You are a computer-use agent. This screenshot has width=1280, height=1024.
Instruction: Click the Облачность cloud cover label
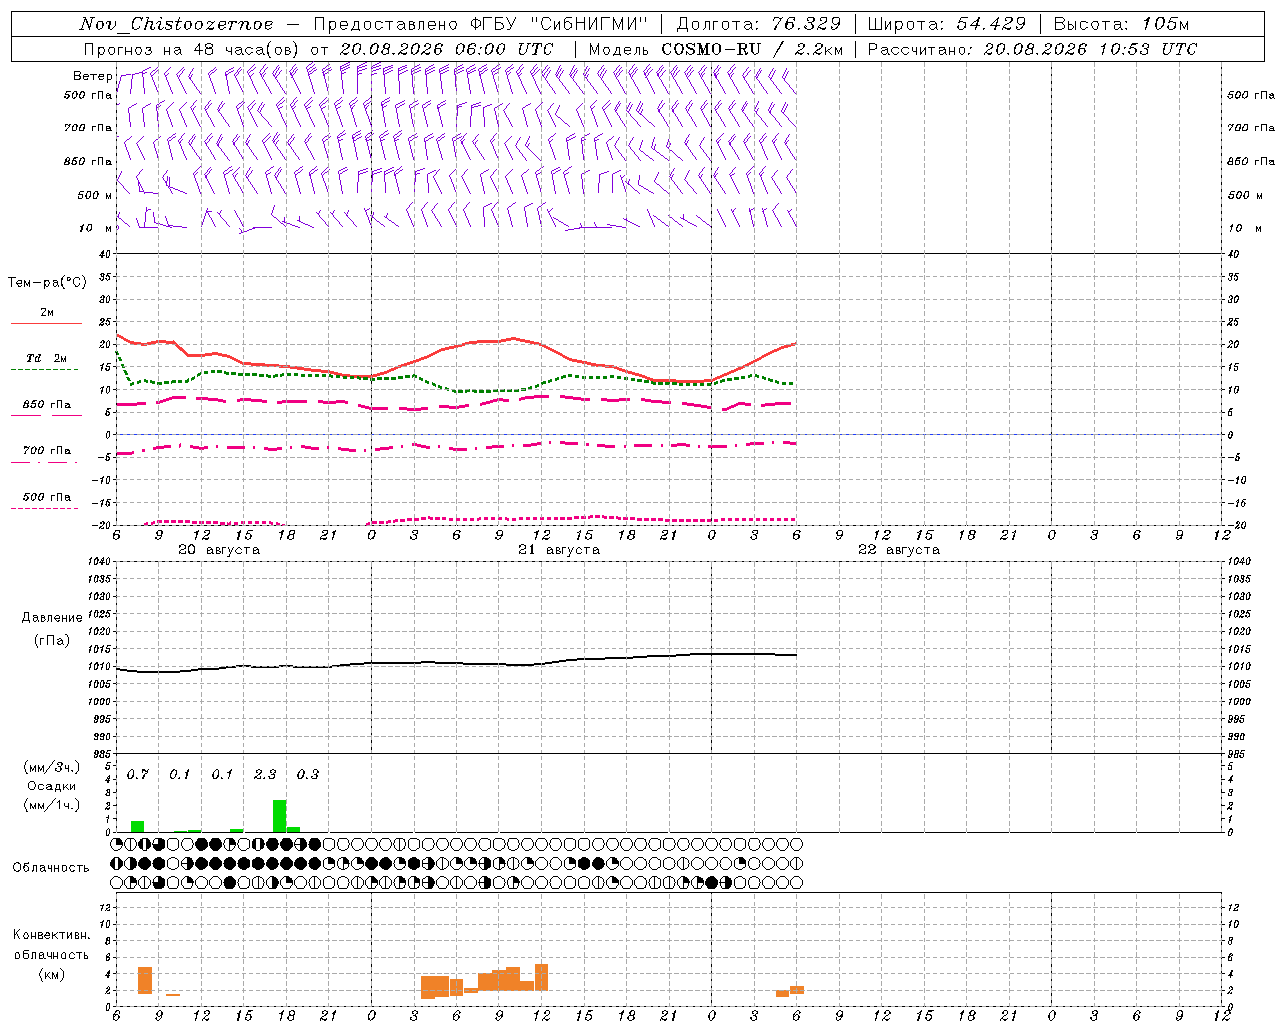[51, 867]
